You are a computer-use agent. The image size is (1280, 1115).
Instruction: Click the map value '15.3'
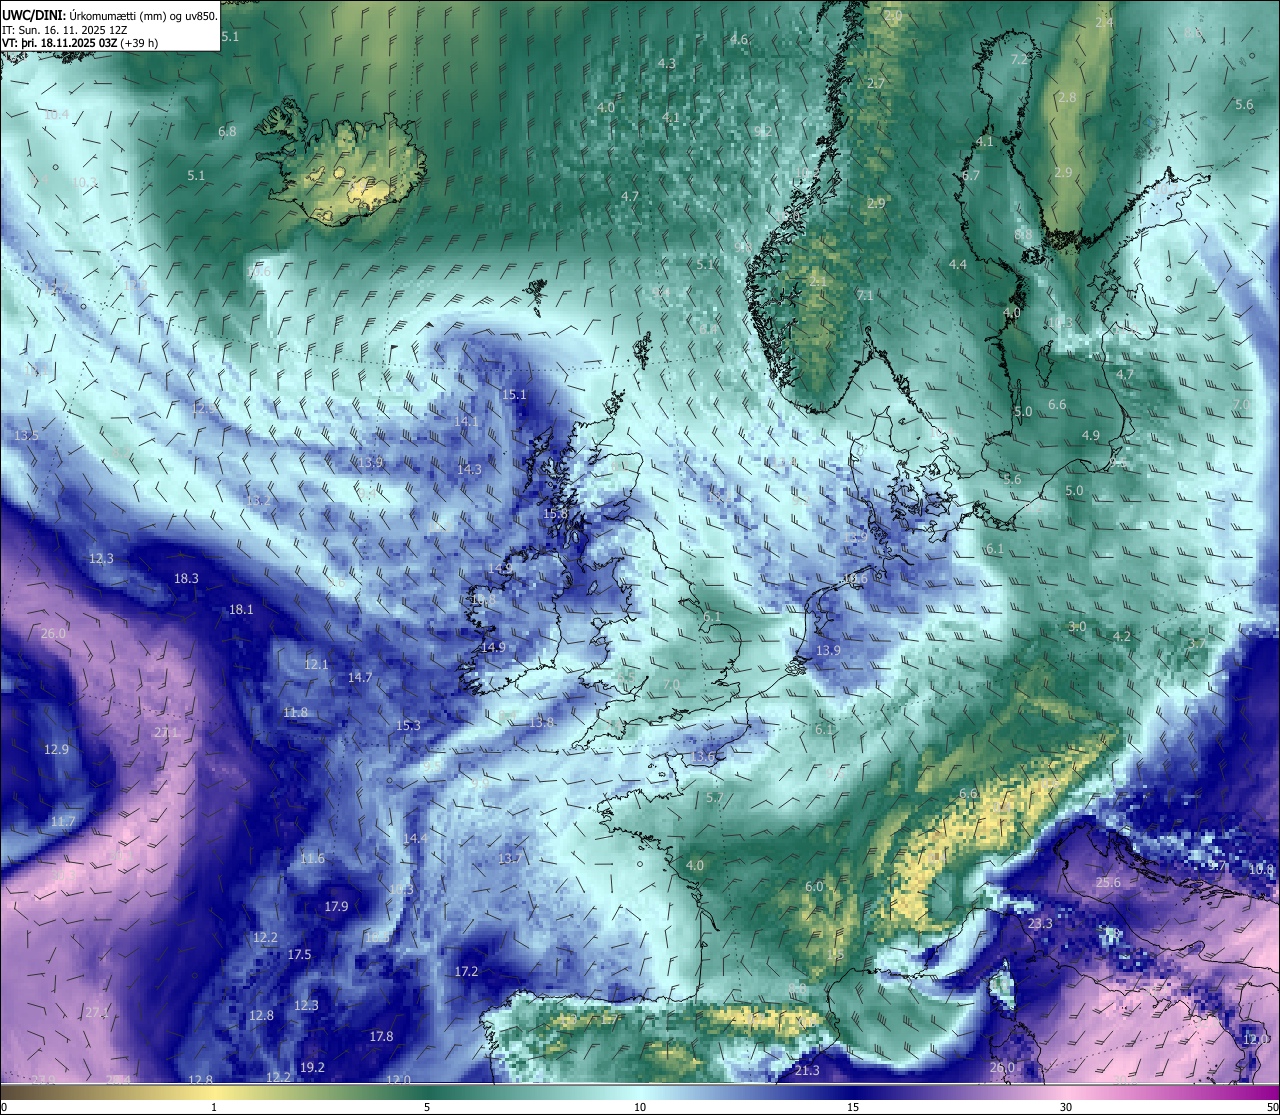click(408, 725)
